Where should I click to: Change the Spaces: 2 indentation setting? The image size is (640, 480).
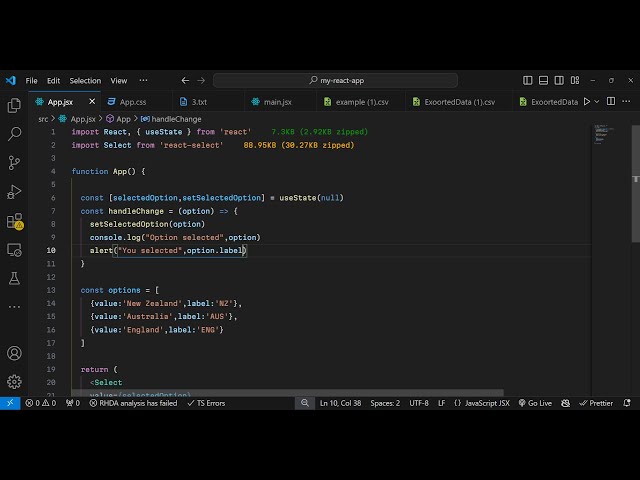(385, 403)
